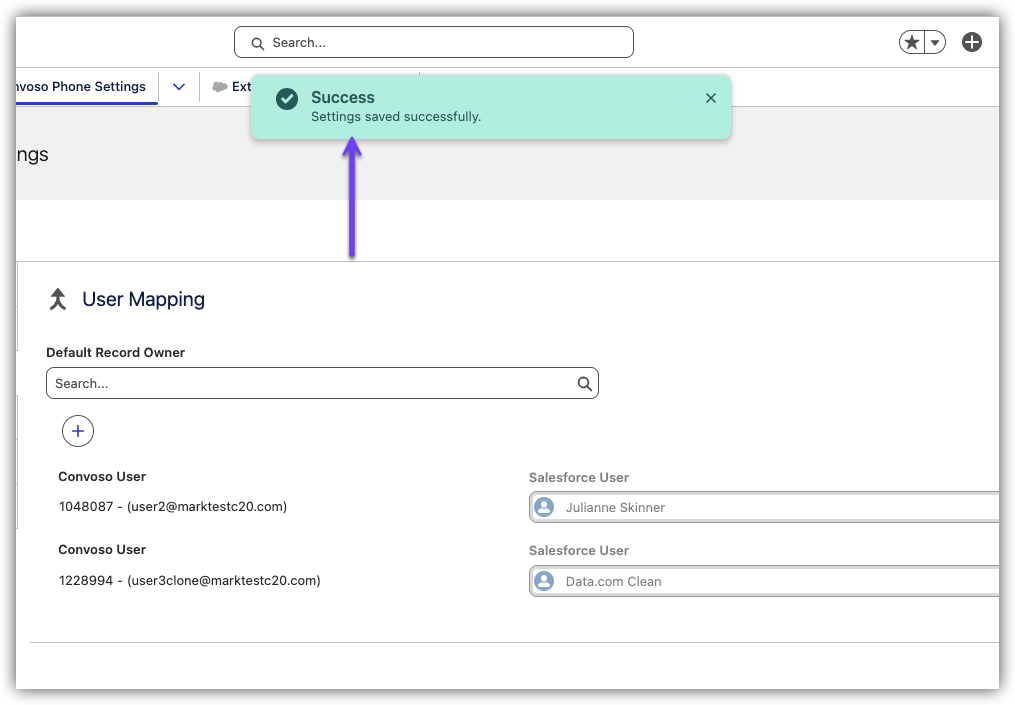Image resolution: width=1015 pixels, height=705 pixels.
Task: Dismiss the Success notification with the X
Action: [710, 98]
